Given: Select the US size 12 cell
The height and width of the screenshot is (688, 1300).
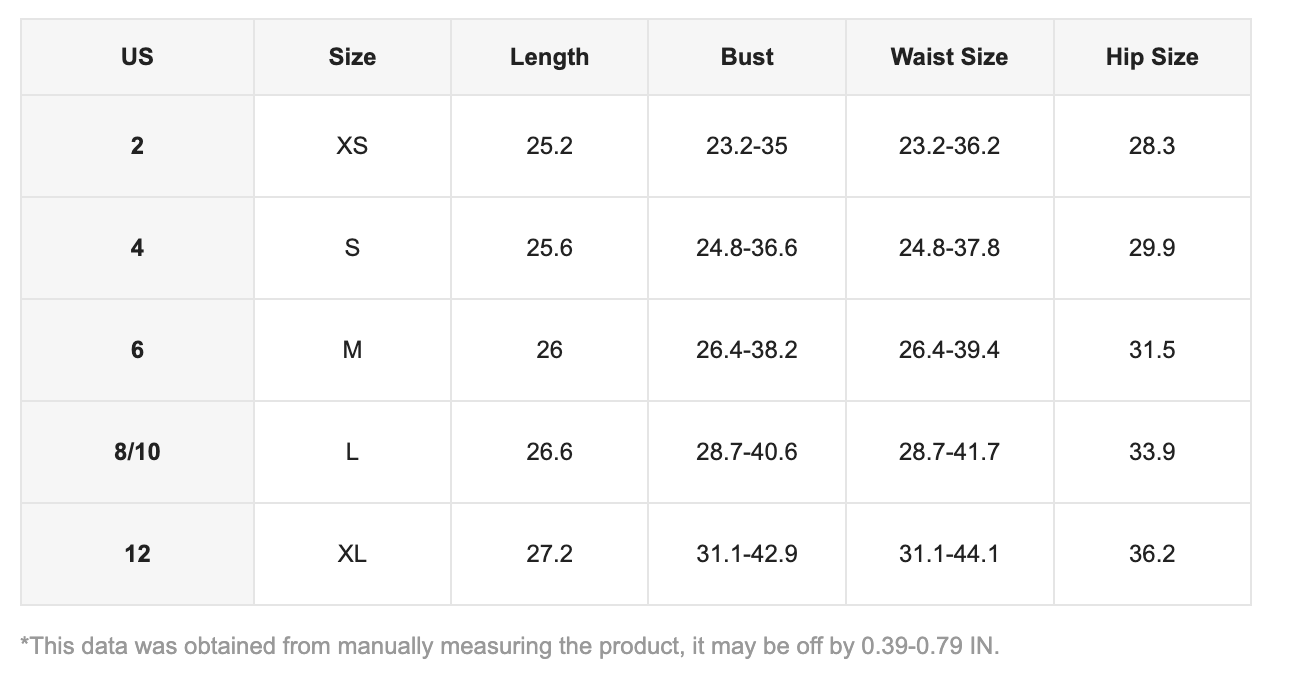Looking at the screenshot, I should (x=137, y=554).
